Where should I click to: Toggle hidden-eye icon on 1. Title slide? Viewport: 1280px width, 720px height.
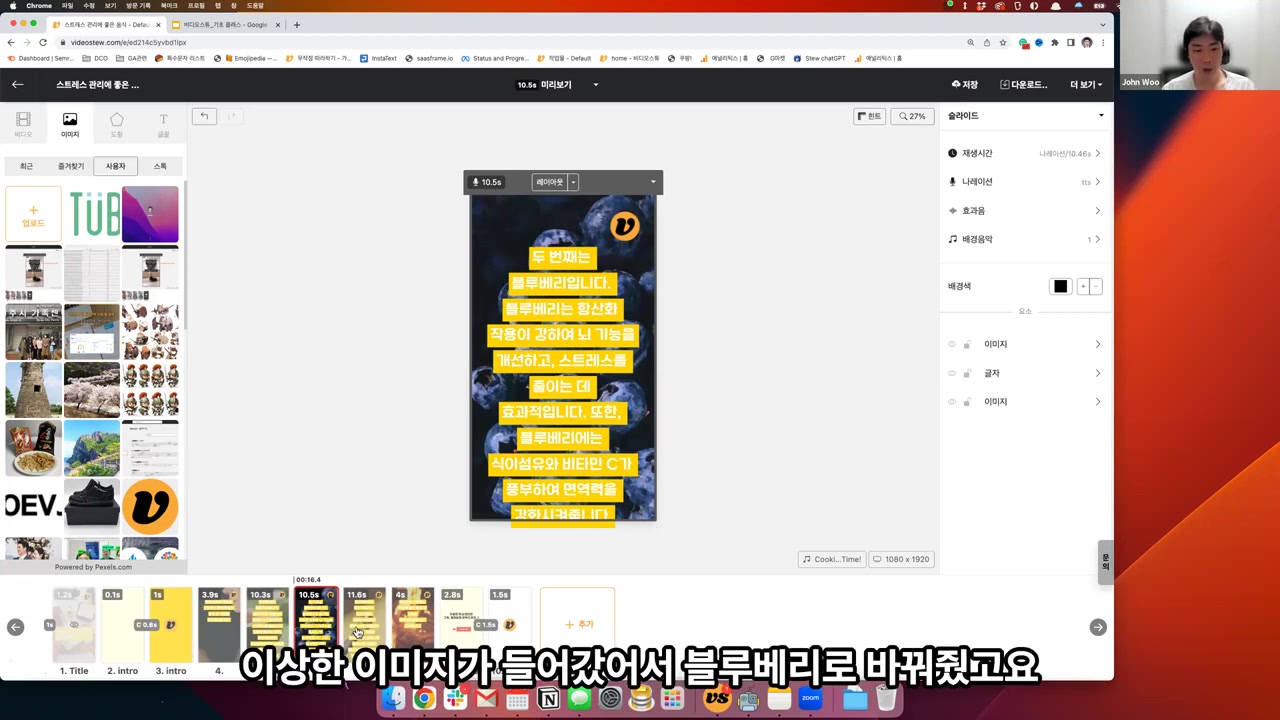coord(74,625)
